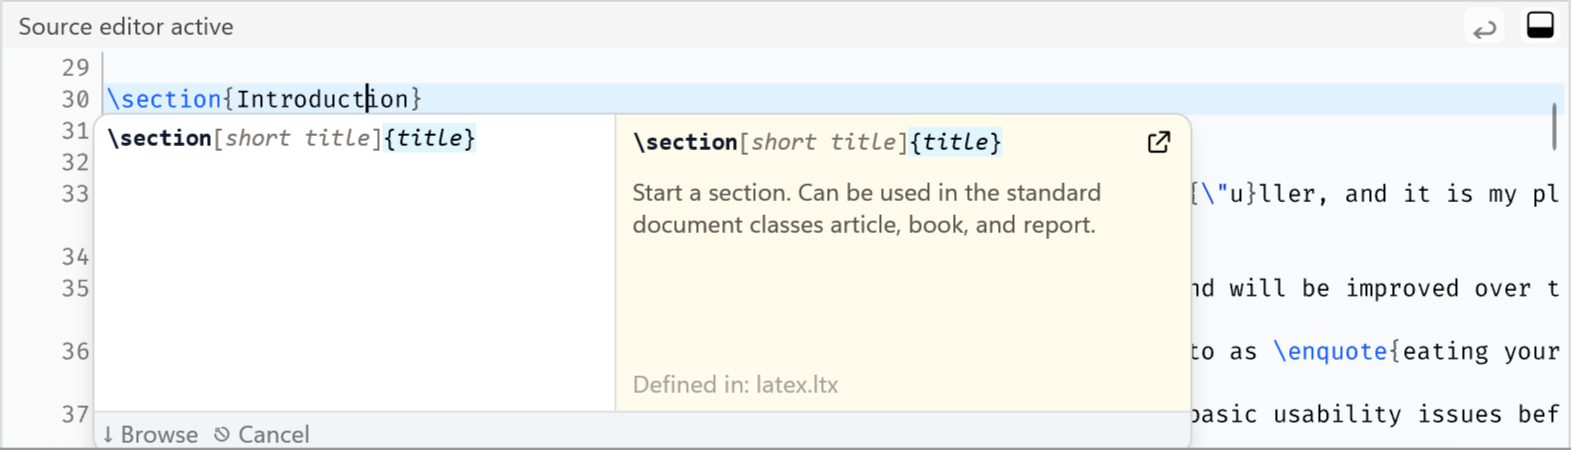Viewport: 1571px width, 450px height.
Task: Click the down-arrow icon beside Browse
Action: click(108, 435)
